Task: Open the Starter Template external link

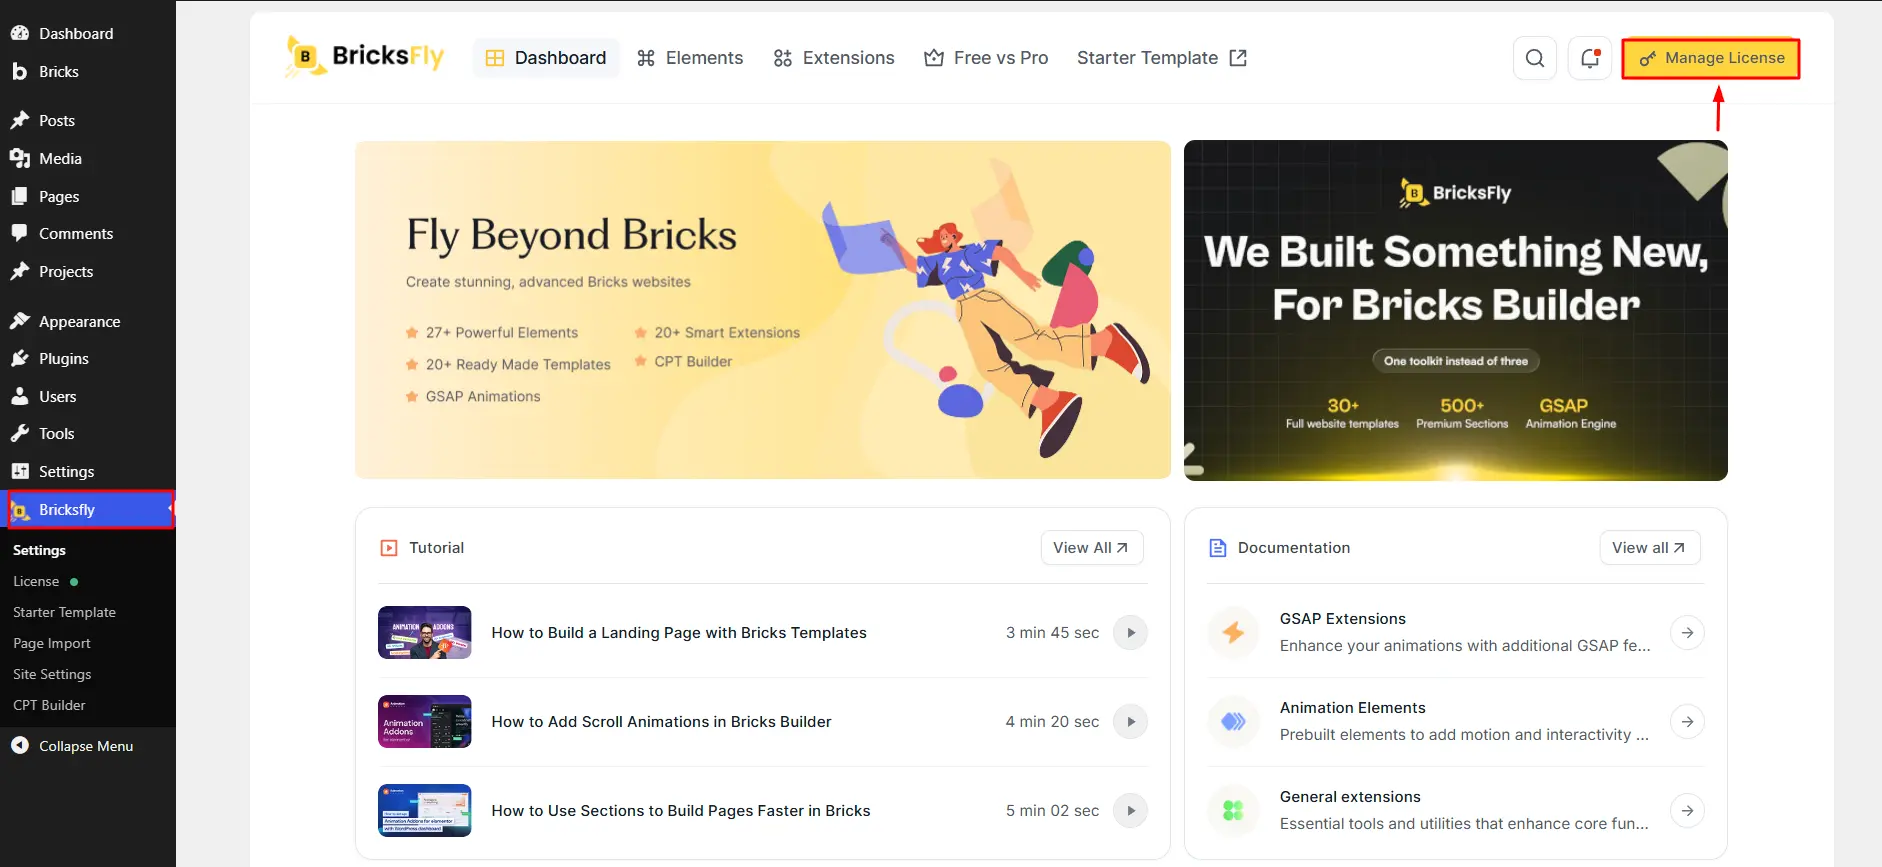Action: (x=1162, y=58)
